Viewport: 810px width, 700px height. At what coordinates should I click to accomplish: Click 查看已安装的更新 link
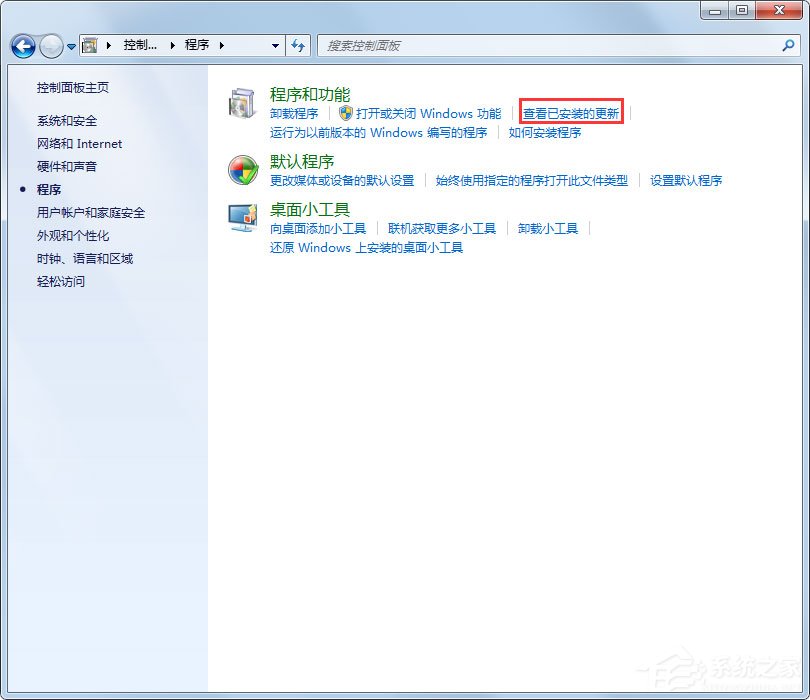[571, 113]
